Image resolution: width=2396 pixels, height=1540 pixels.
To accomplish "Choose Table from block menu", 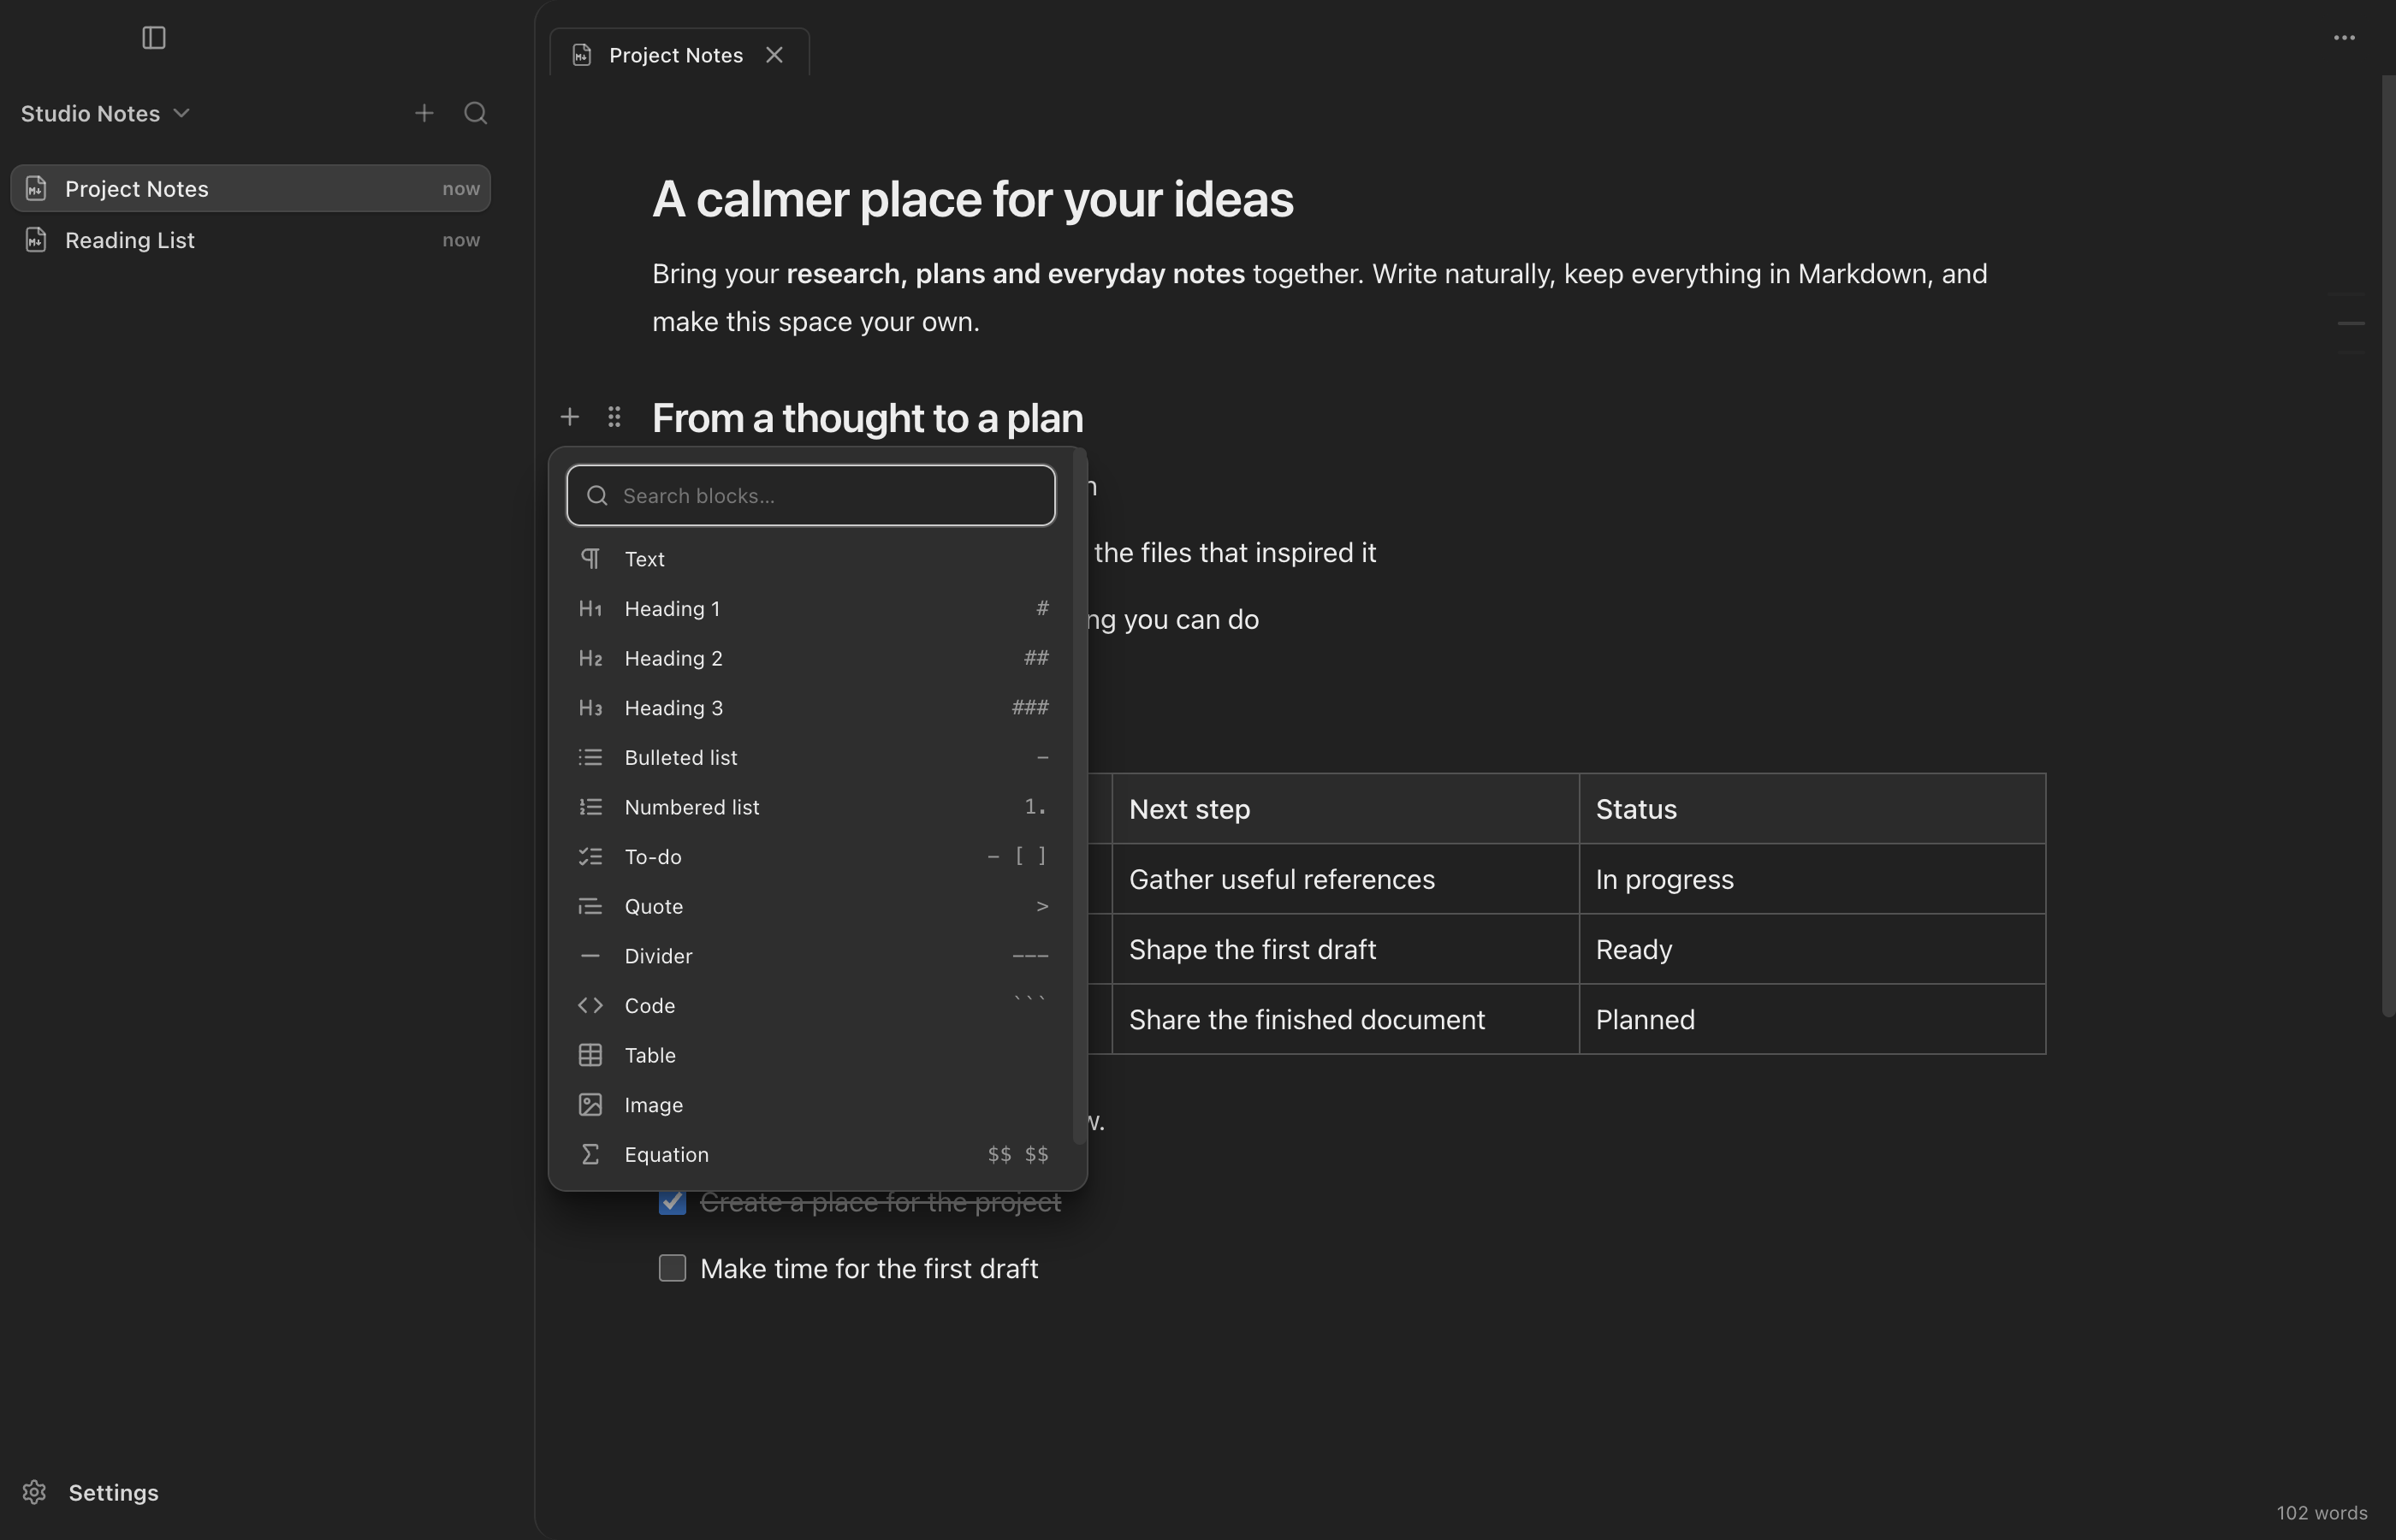I will pyautogui.click(x=812, y=1055).
